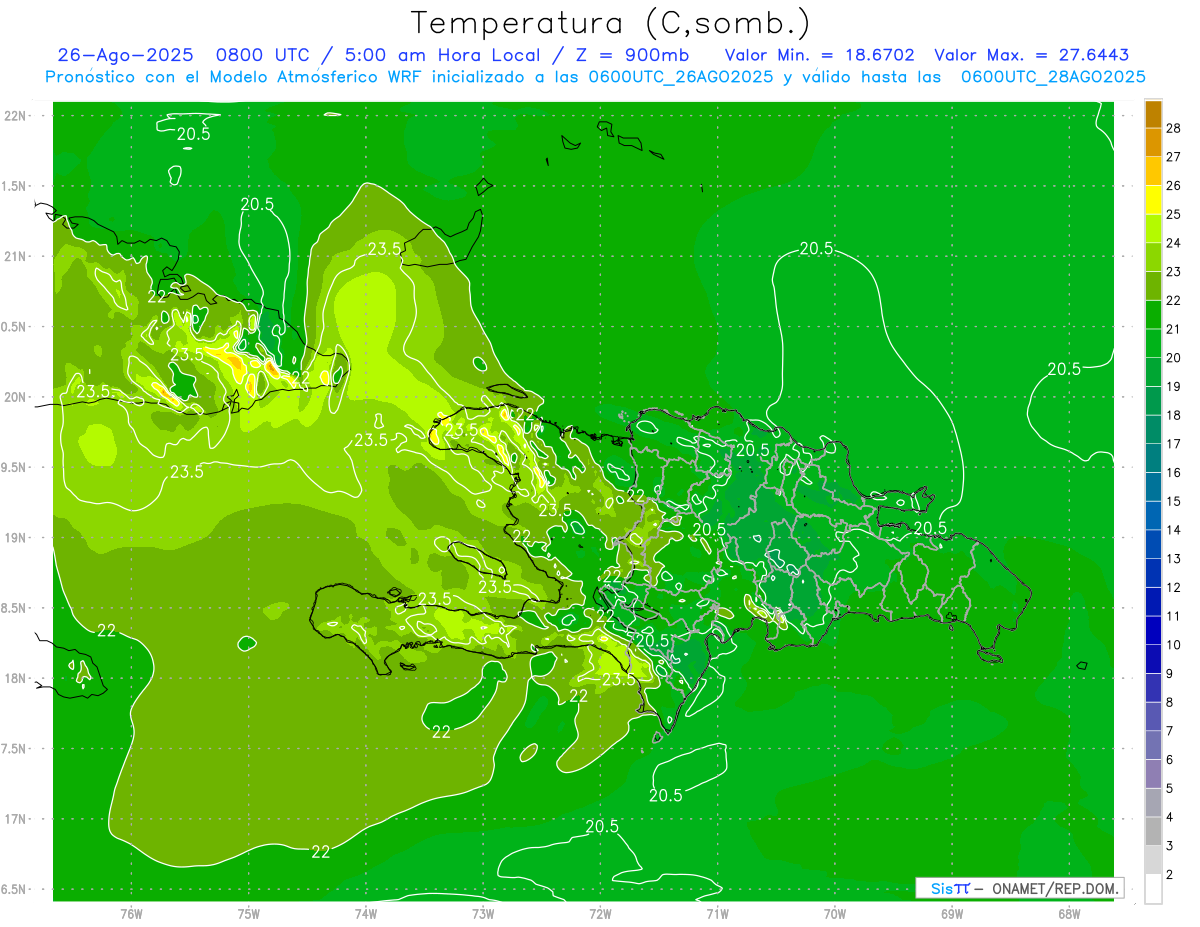Click the longitude axis label "73W"
Image resolution: width=1200 pixels, height=927 pixels.
coord(483,913)
